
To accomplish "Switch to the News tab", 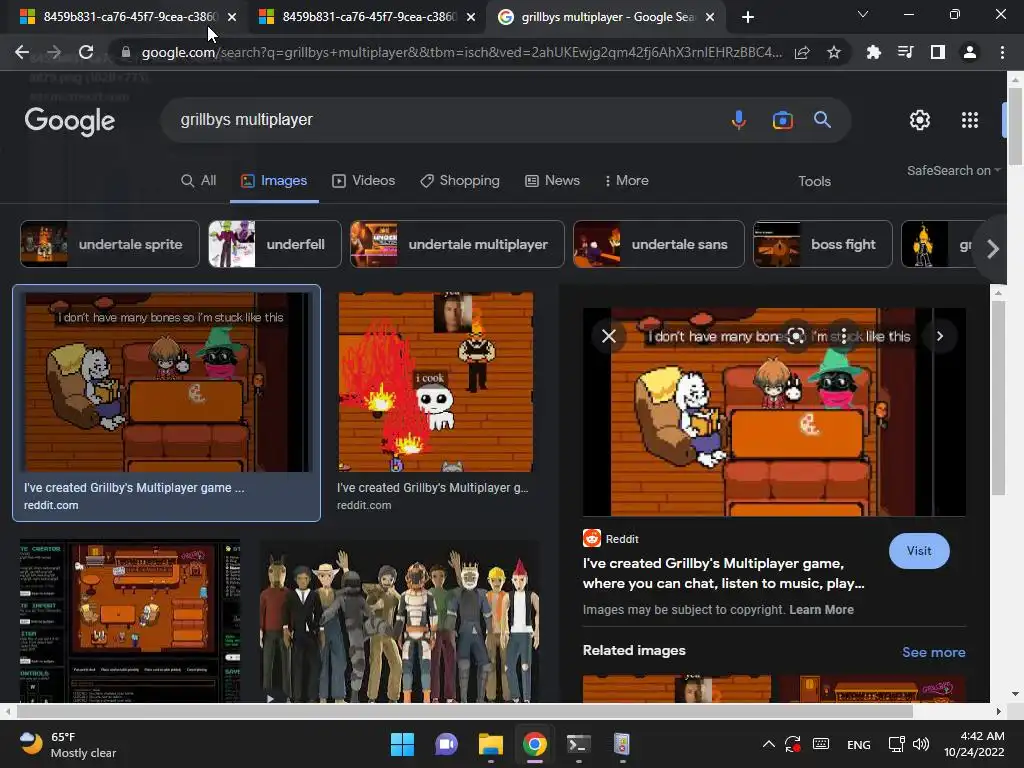I will click(x=552, y=181).
